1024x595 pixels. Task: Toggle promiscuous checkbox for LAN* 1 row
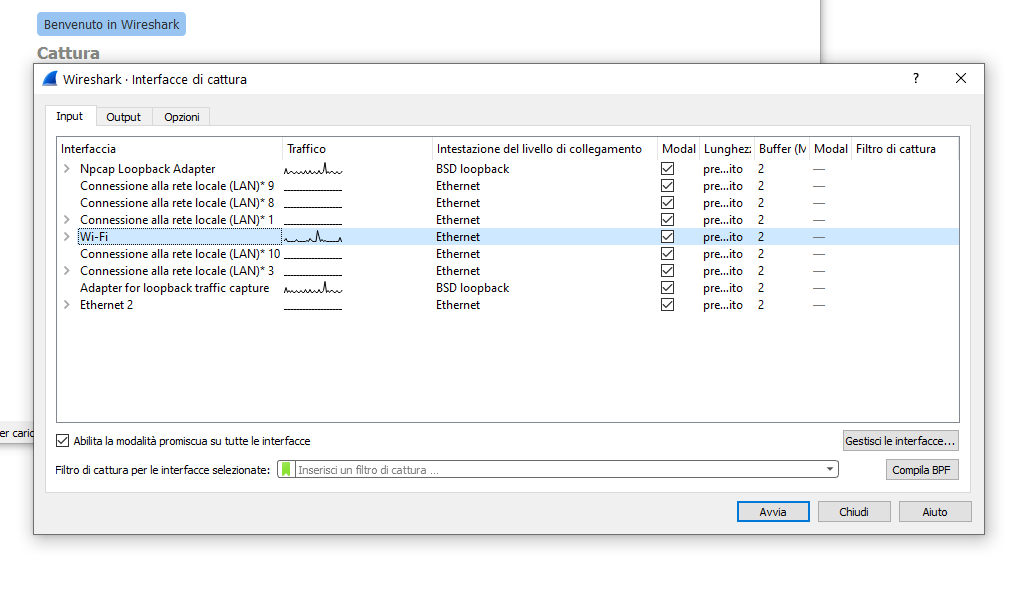(667, 219)
